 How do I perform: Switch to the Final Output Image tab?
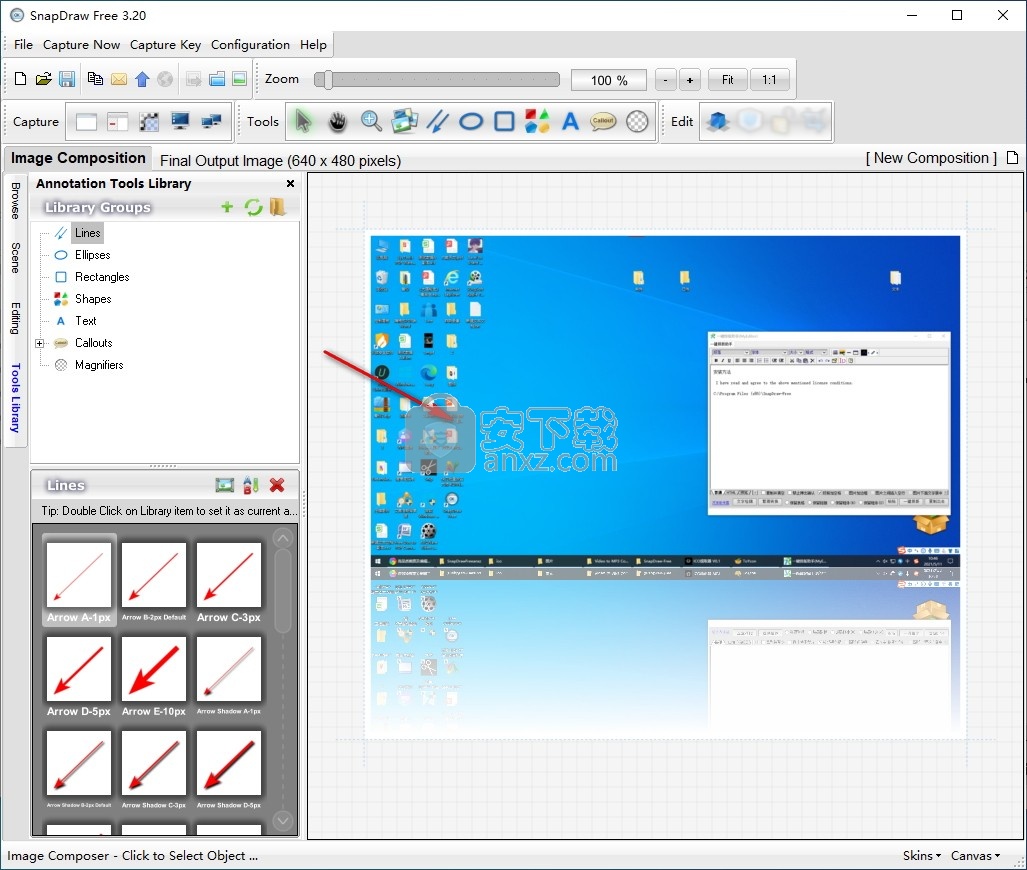tap(280, 161)
